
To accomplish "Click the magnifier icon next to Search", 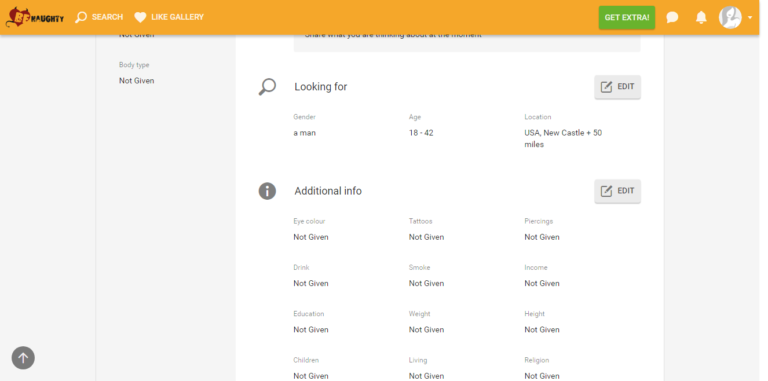I will coord(81,18).
